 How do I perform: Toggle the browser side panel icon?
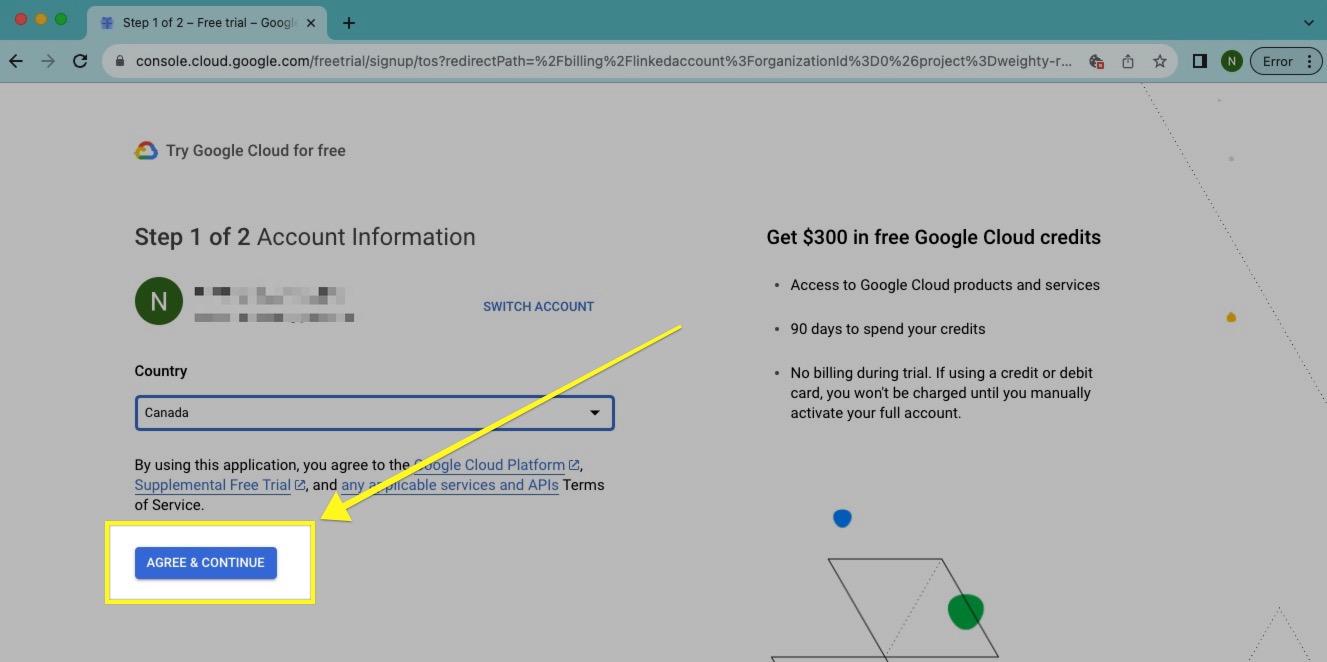click(1200, 61)
